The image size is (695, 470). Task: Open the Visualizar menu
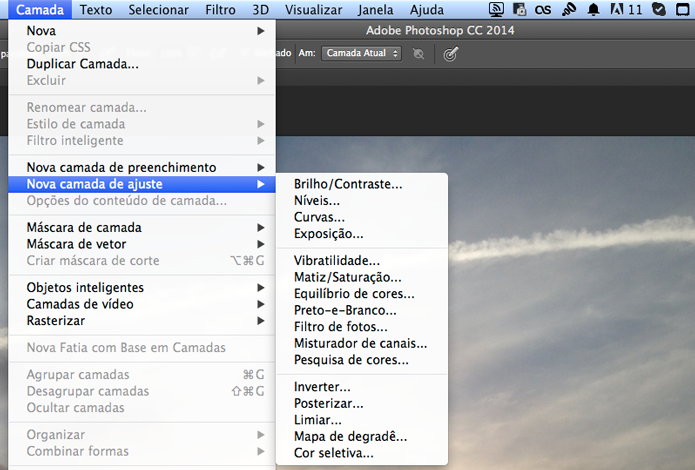click(x=313, y=10)
